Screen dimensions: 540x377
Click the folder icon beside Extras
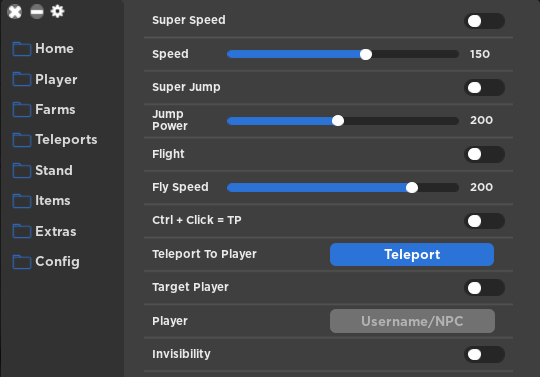(x=22, y=231)
